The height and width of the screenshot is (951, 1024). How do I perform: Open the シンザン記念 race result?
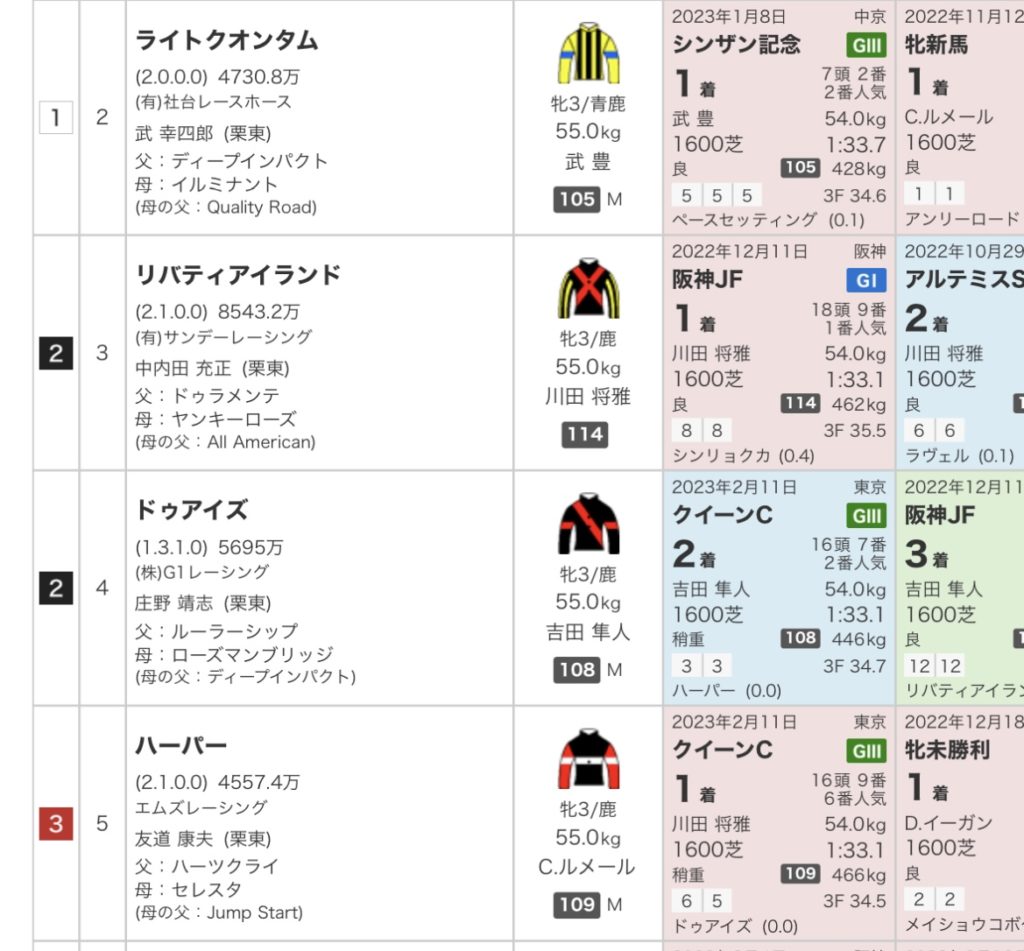pyautogui.click(x=736, y=45)
